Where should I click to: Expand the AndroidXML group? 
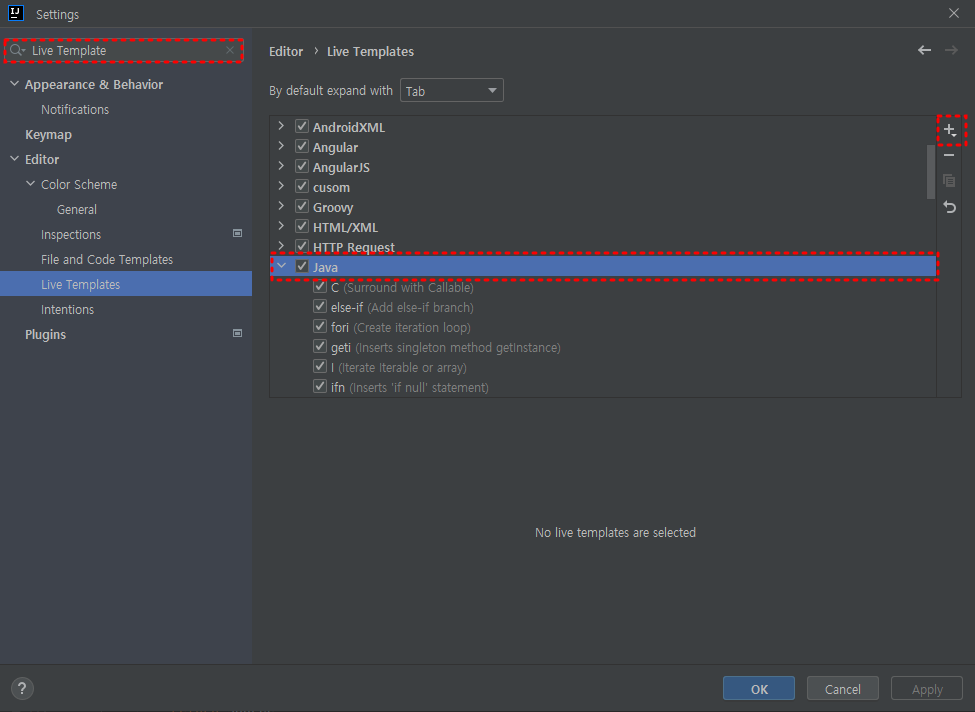281,126
